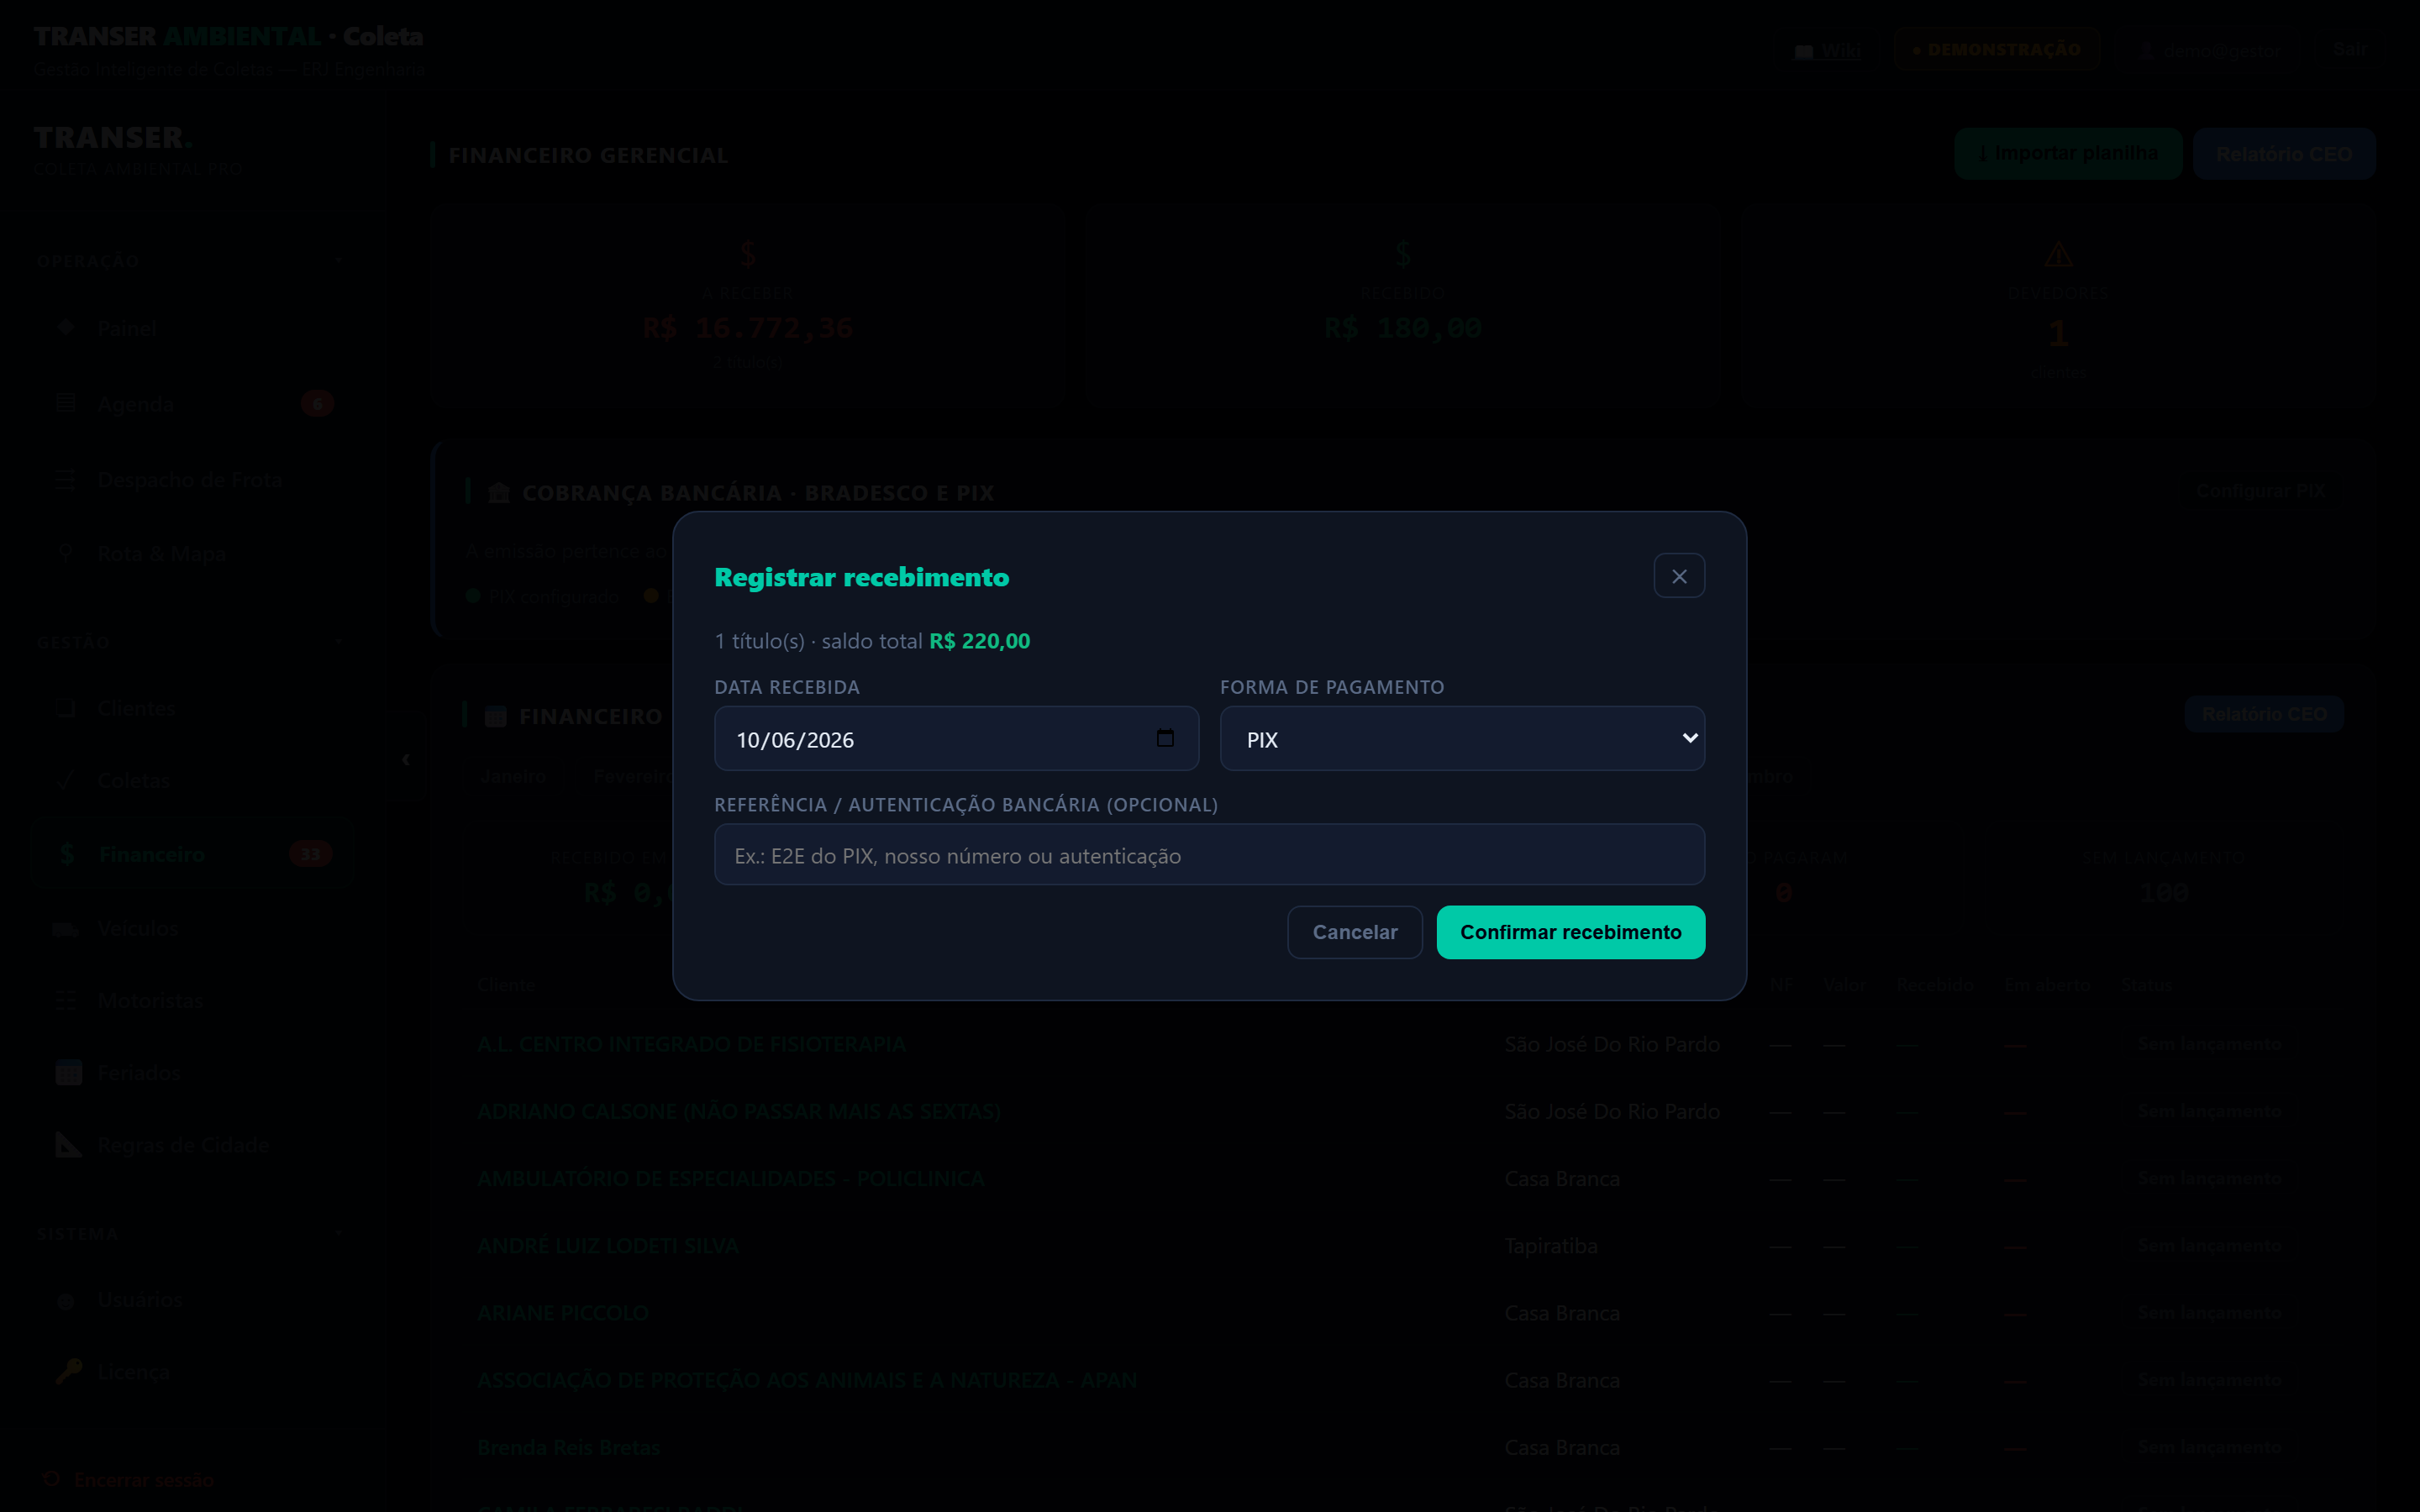Open client ANDRÉ LUIZ LODETI SILVA

607,1246
